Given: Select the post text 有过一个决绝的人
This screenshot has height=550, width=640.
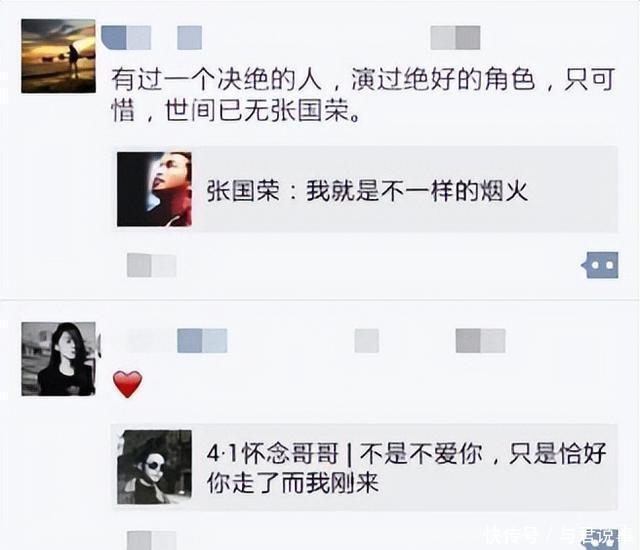Looking at the screenshot, I should click(x=217, y=79).
